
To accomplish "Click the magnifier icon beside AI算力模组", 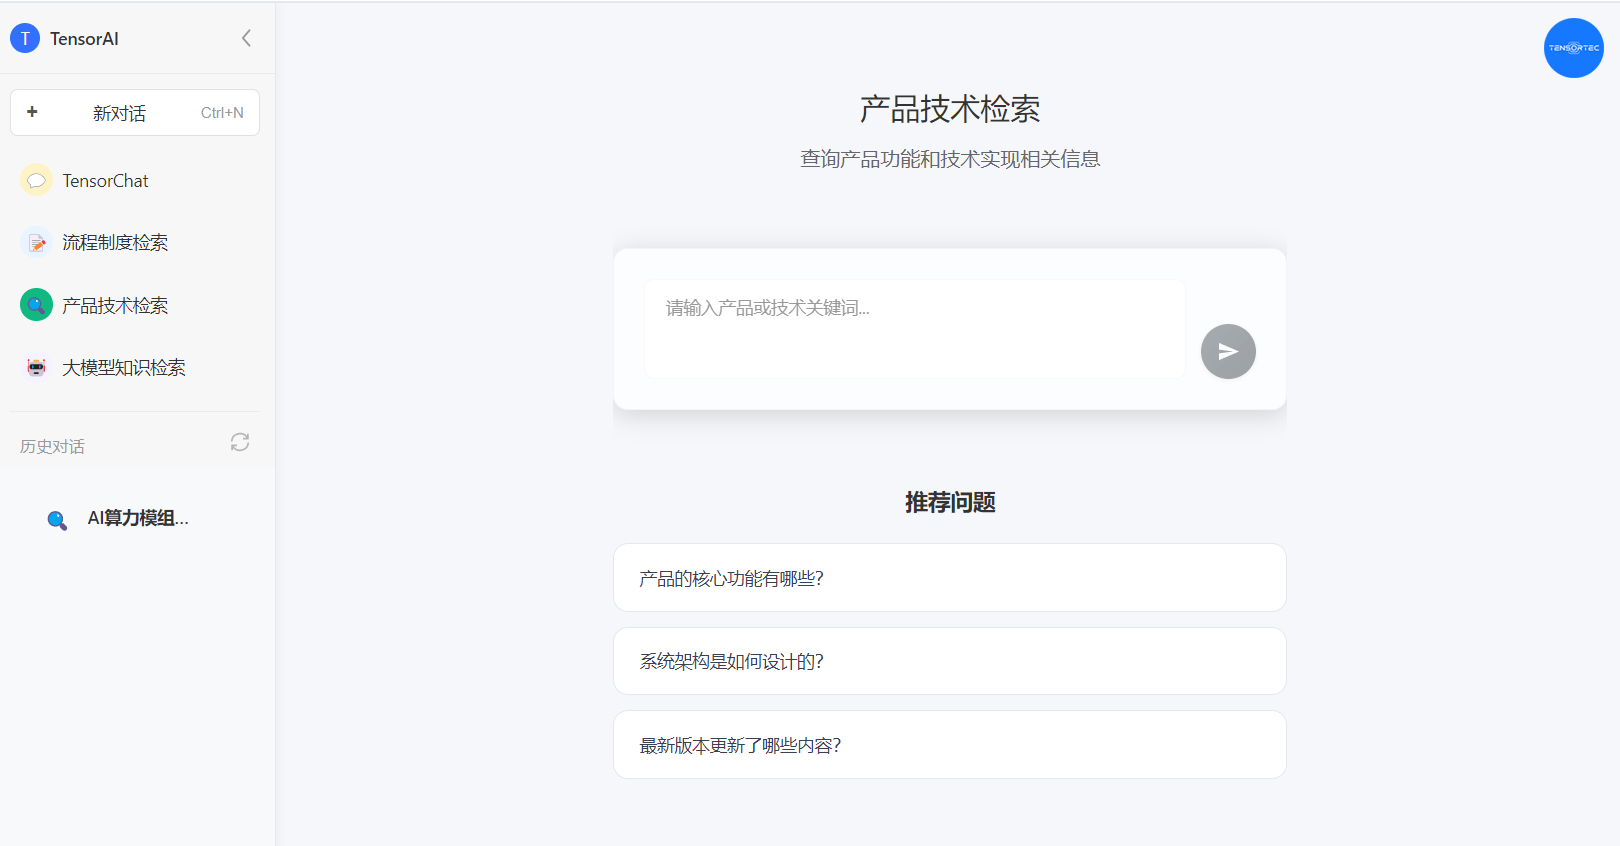I will 57,520.
